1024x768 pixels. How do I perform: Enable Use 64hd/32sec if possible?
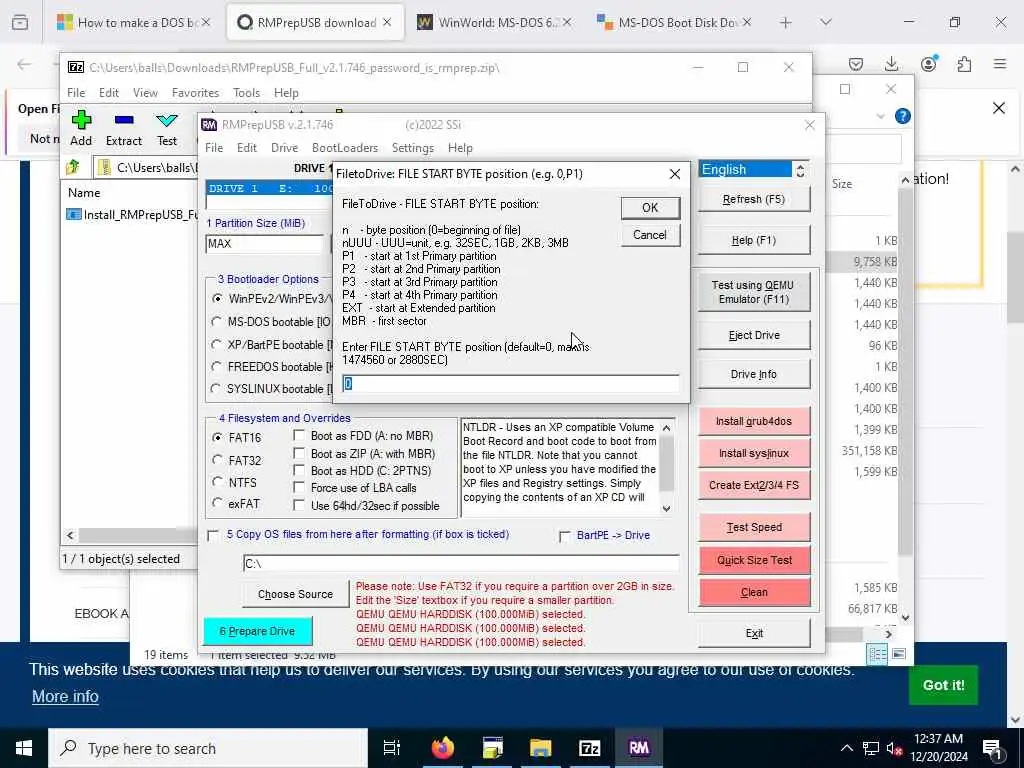point(299,505)
